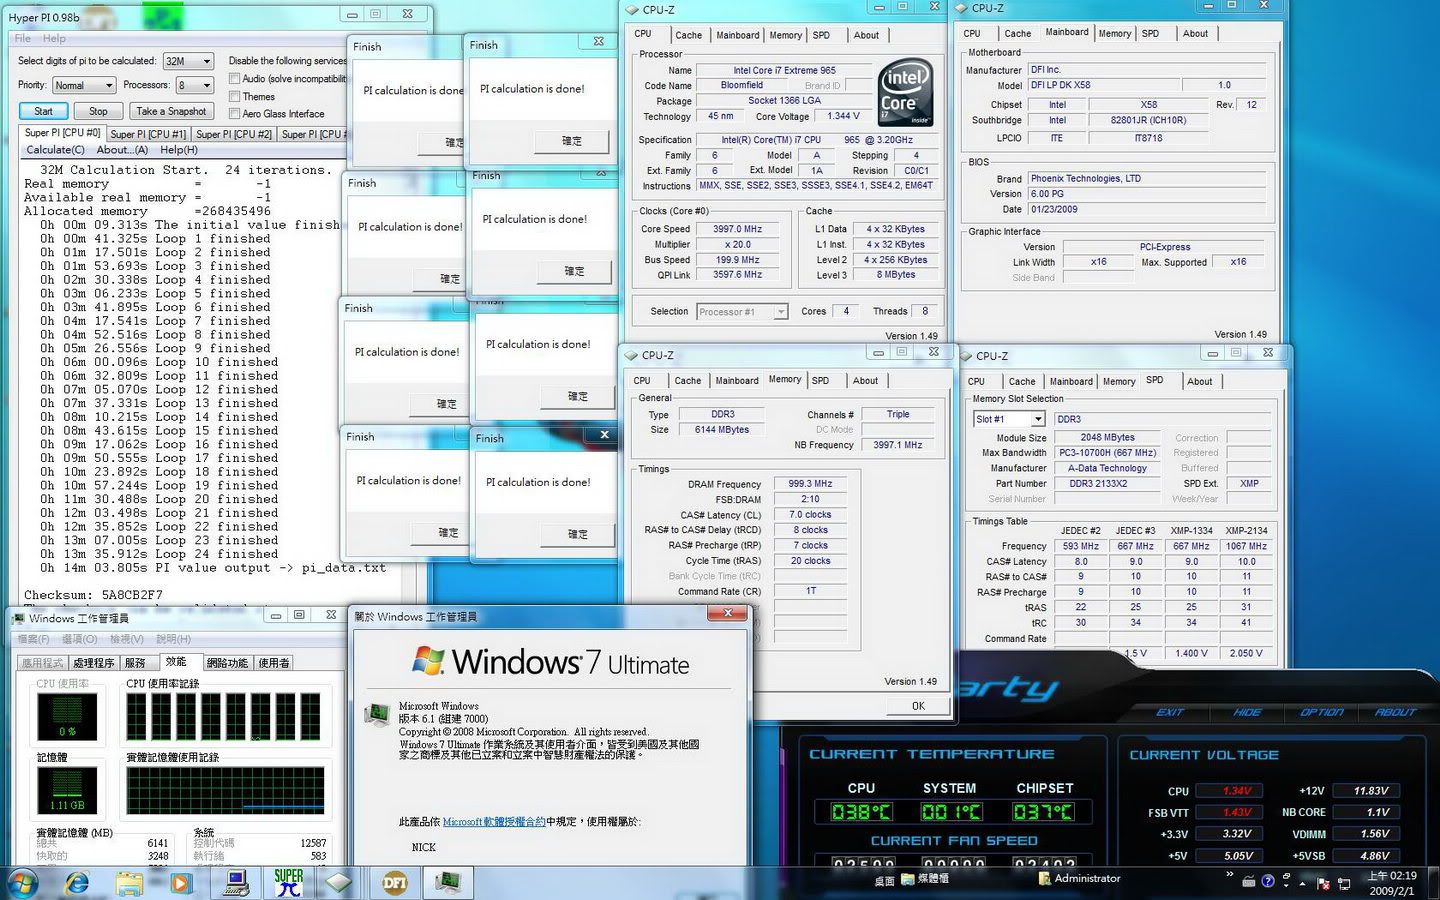Switch to the Super PI [CPU #1] tab
Image resolution: width=1440 pixels, height=900 pixels.
[148, 134]
